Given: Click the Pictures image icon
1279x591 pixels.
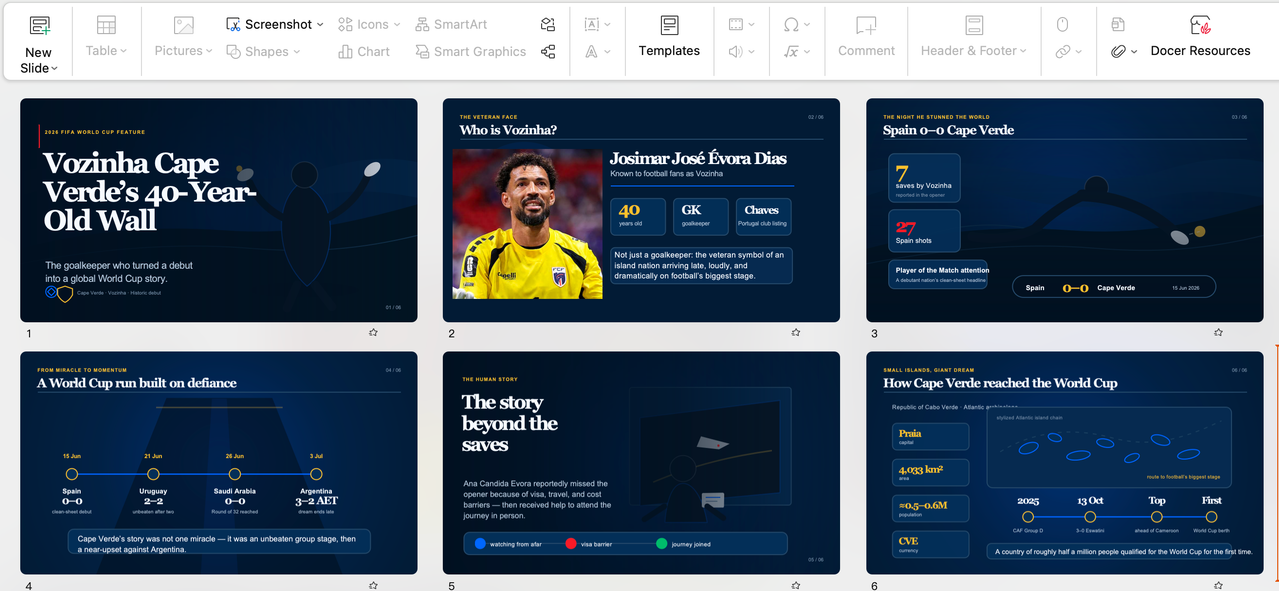Looking at the screenshot, I should [x=184, y=25].
